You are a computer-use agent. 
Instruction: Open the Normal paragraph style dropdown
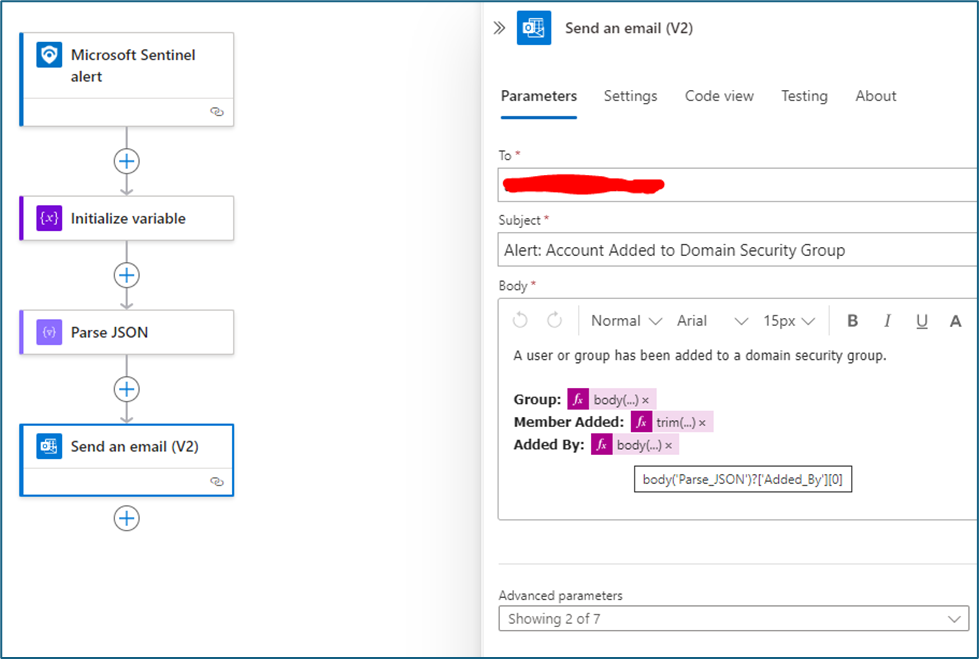[626, 321]
